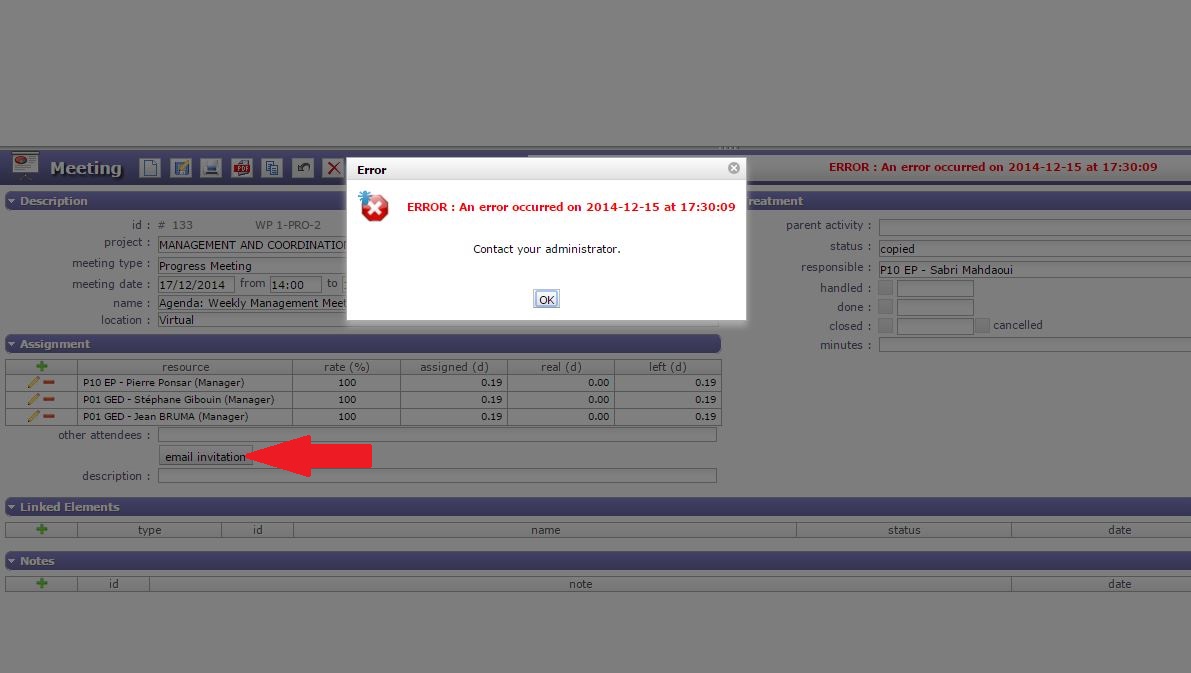
Task: Add a linked element with green plus
Action: [42, 529]
